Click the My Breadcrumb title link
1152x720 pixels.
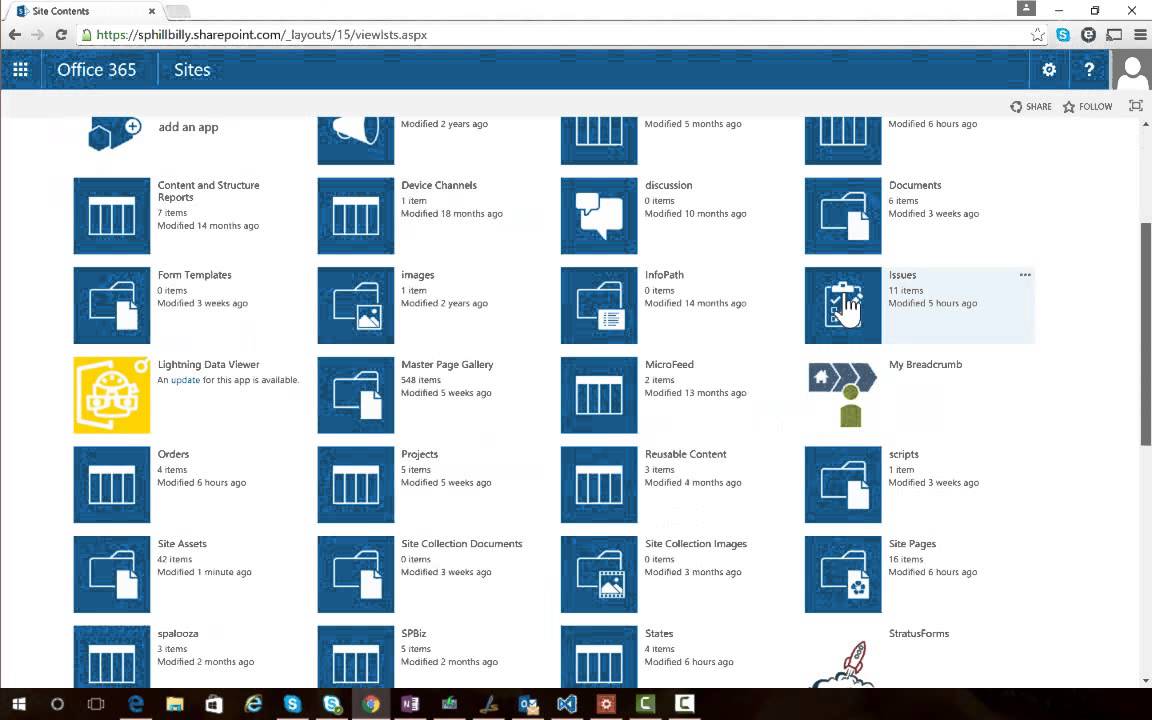[x=925, y=364]
